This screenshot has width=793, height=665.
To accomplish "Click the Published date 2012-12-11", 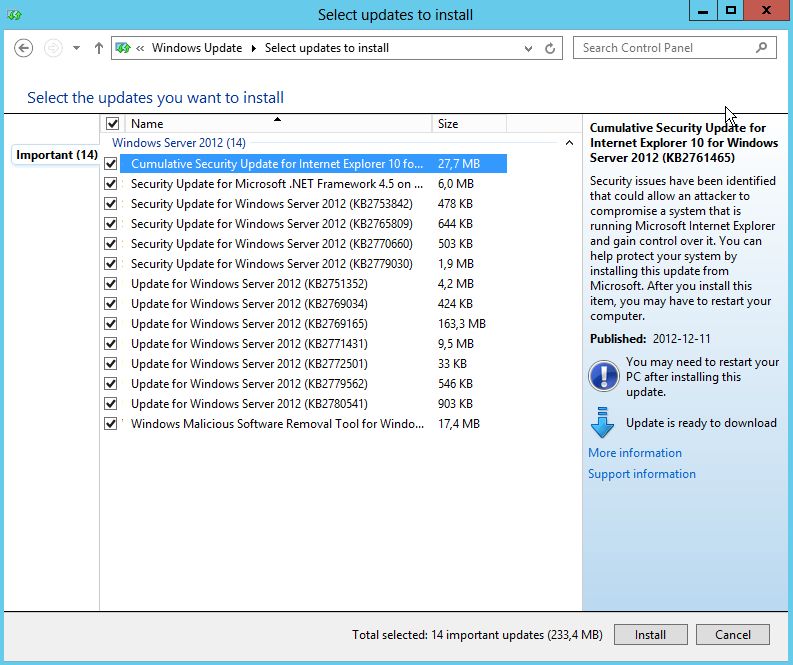I will click(x=681, y=338).
